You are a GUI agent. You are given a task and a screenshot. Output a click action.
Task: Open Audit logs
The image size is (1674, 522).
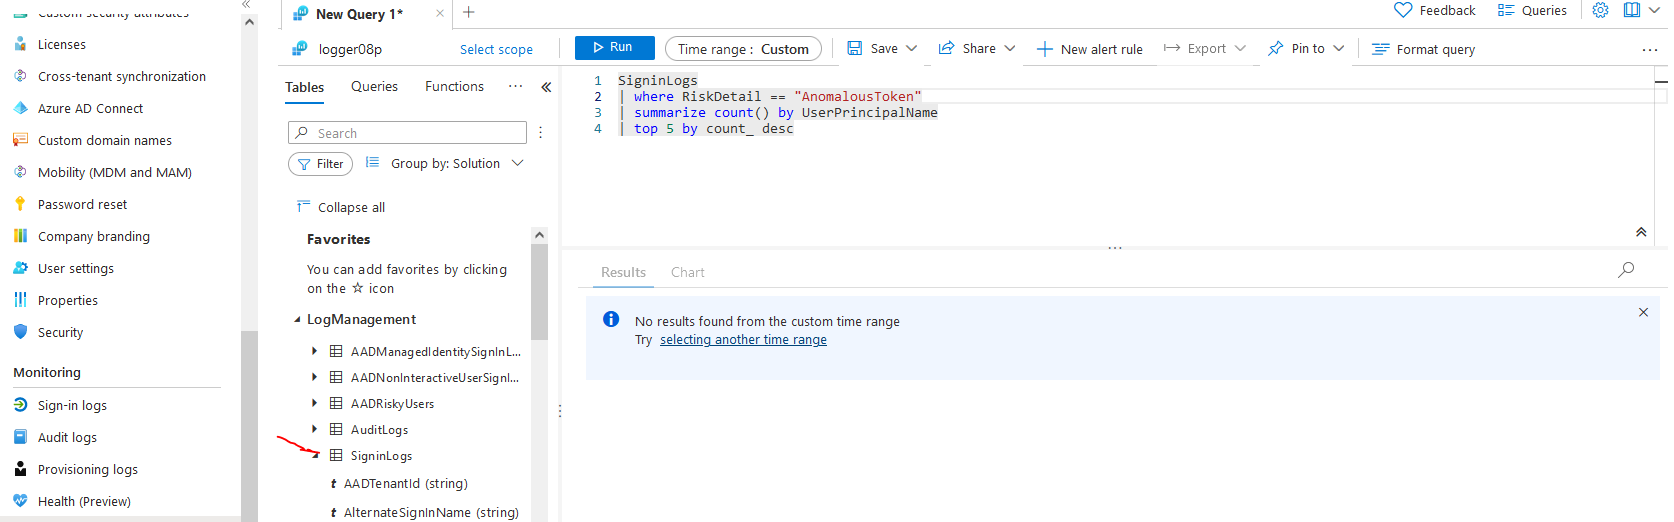67,438
